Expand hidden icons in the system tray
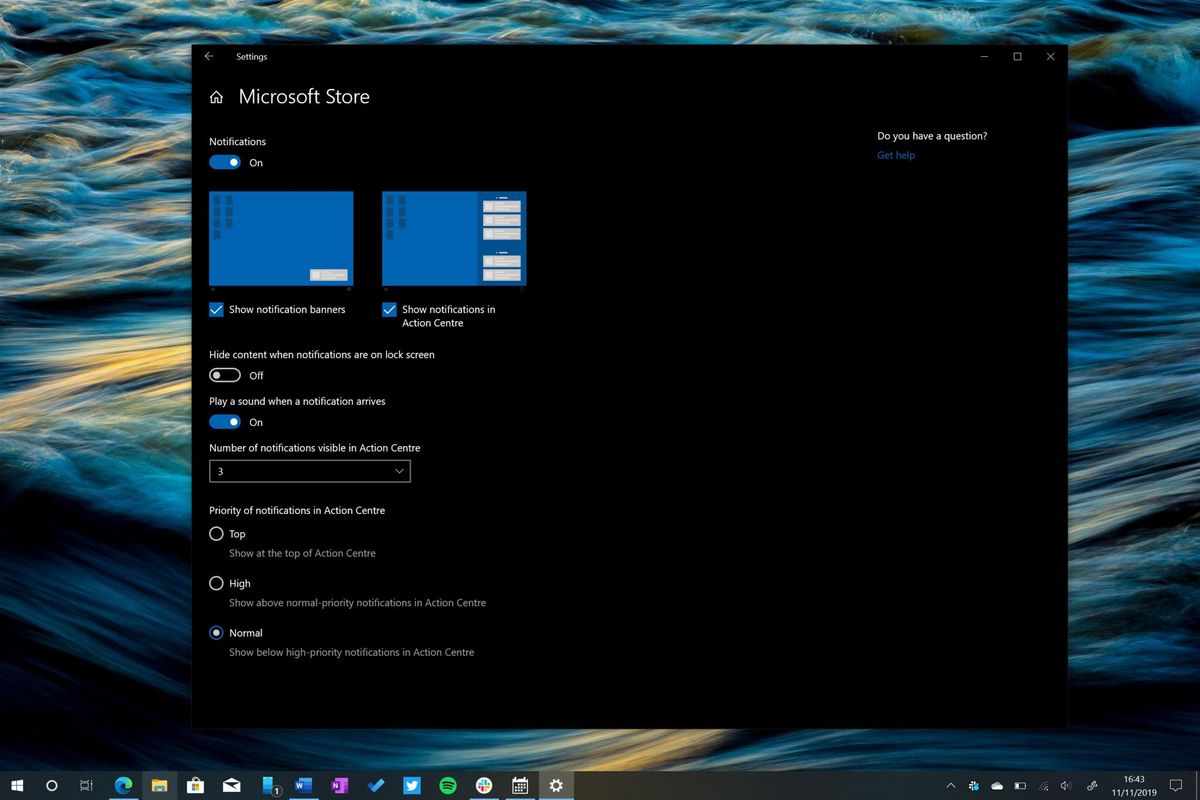Viewport: 1200px width, 800px height. 948,786
